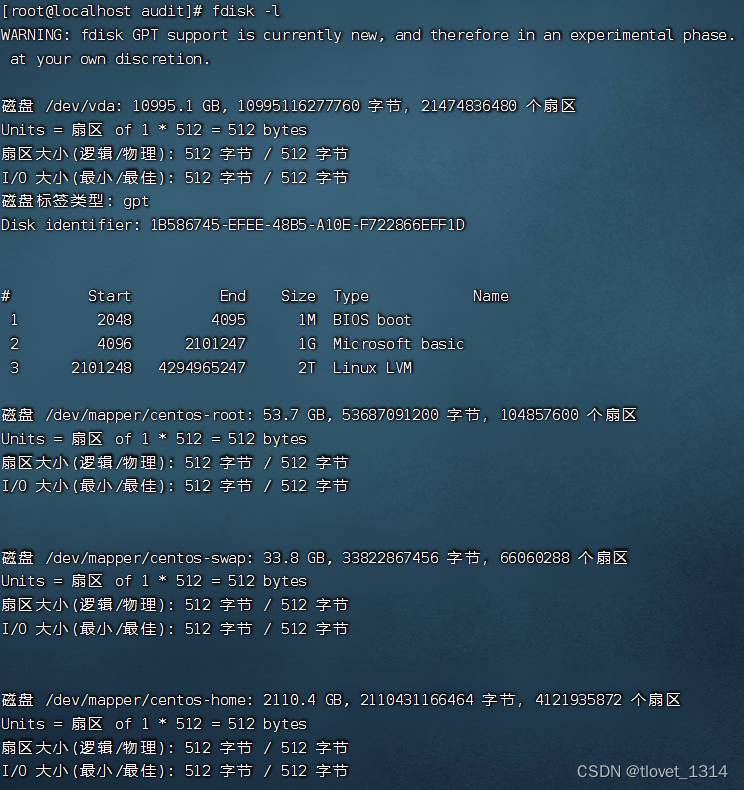Click the sector count '4121935872'

579,700
